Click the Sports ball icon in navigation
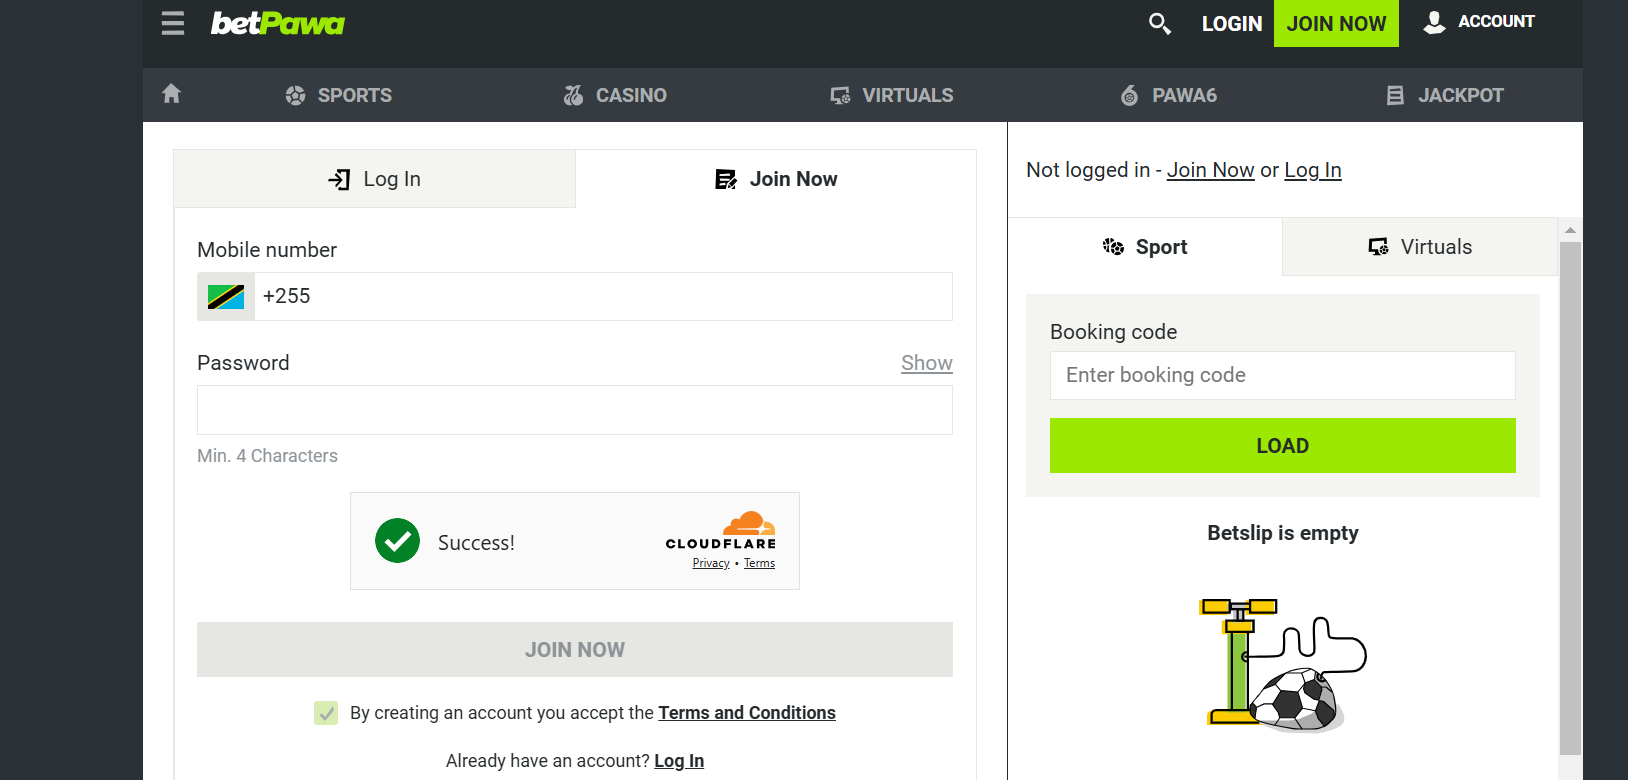 tap(295, 95)
